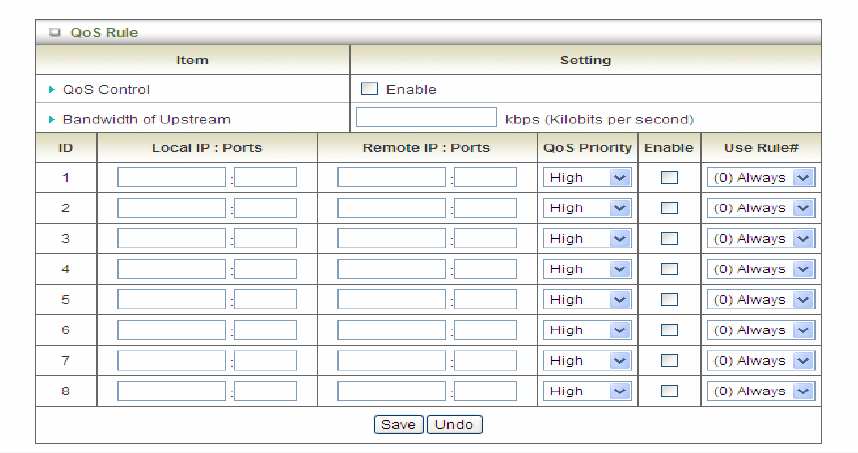
Task: Tick the Enable checkbox for rule 1
Action: (669, 178)
